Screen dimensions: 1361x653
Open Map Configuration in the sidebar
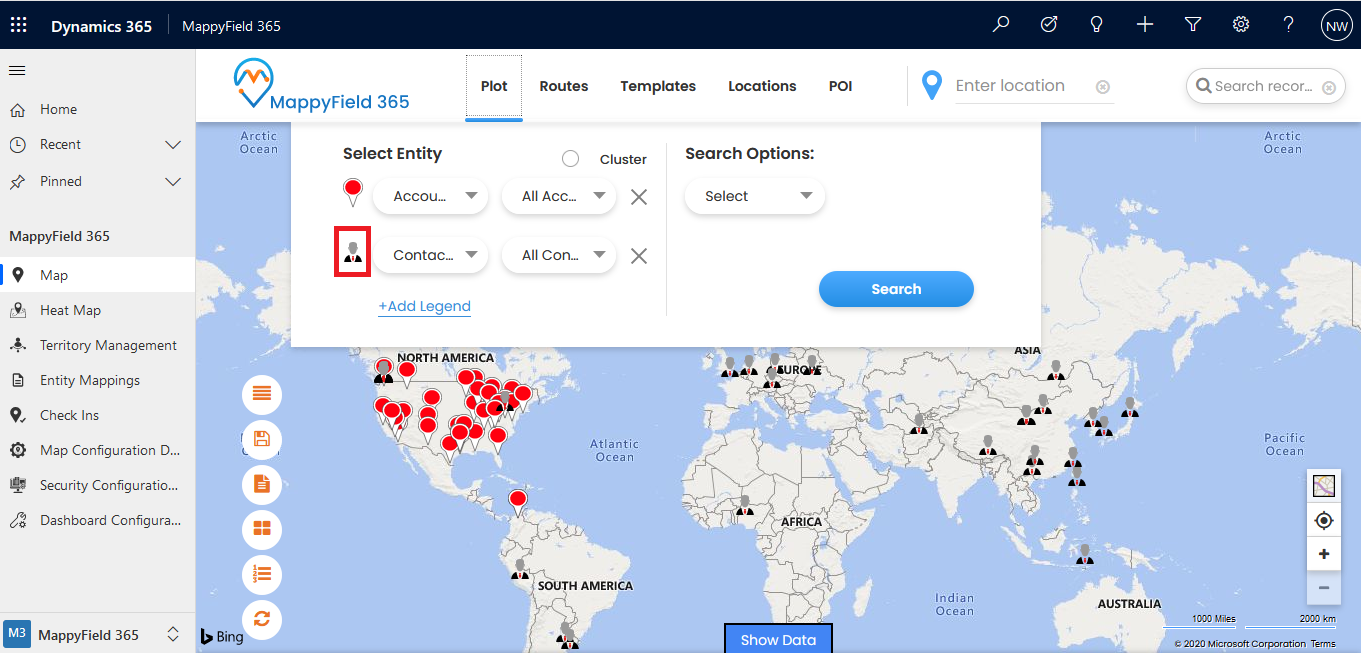pyautogui.click(x=97, y=450)
